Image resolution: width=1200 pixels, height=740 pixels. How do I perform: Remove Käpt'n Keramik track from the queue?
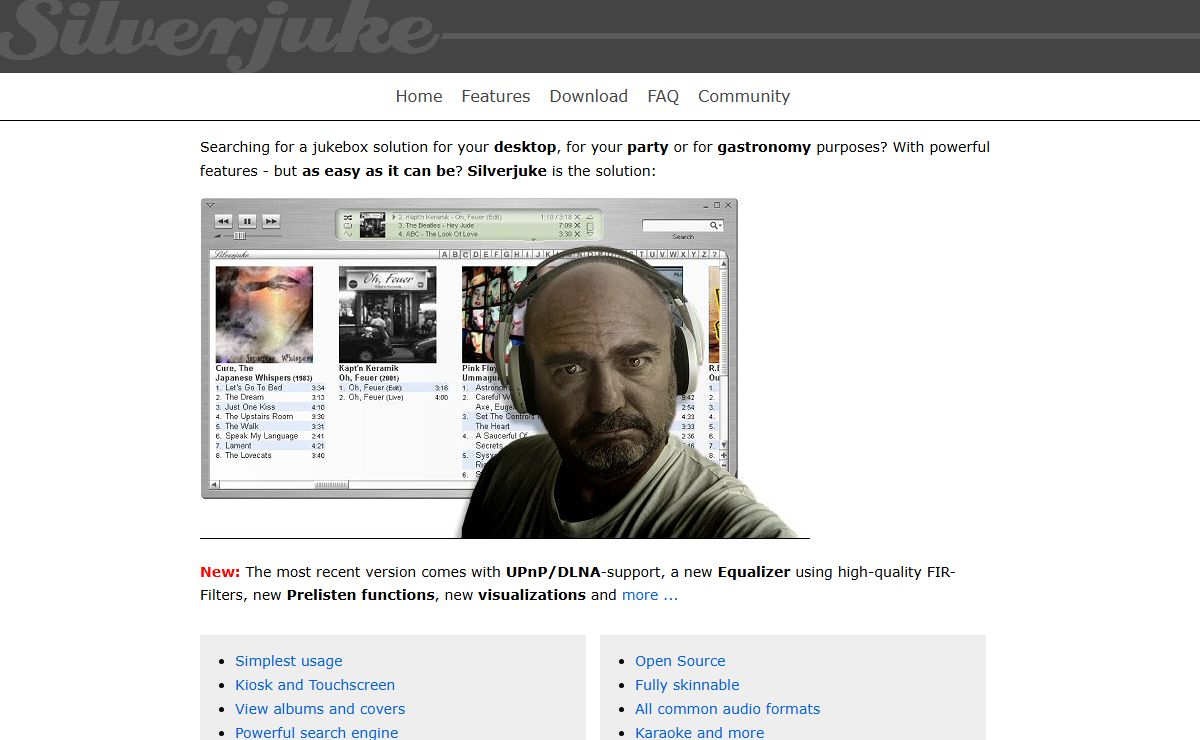577,217
